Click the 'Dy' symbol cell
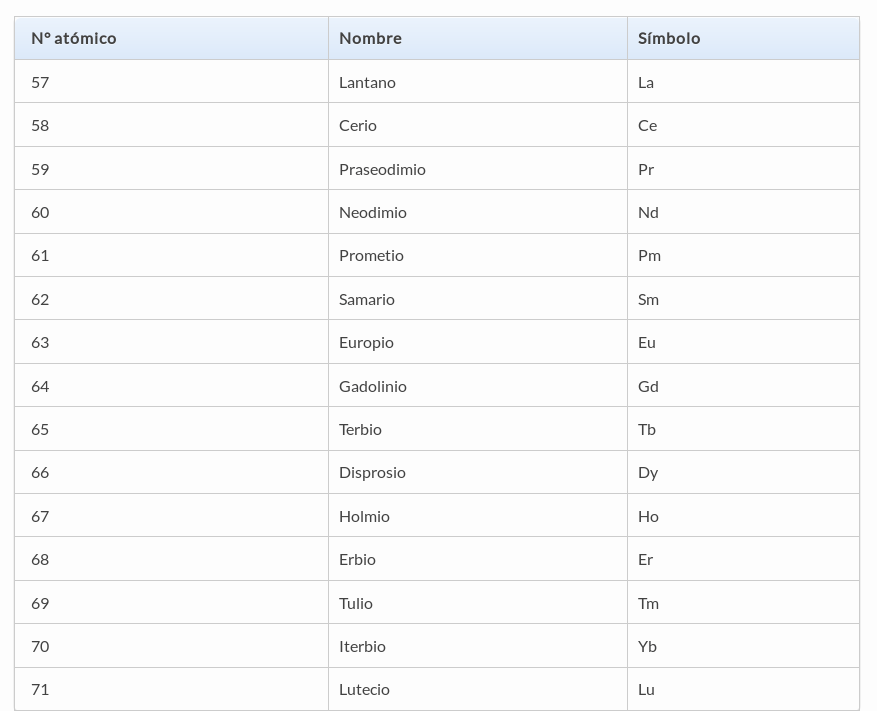The height and width of the screenshot is (711, 877). click(743, 472)
